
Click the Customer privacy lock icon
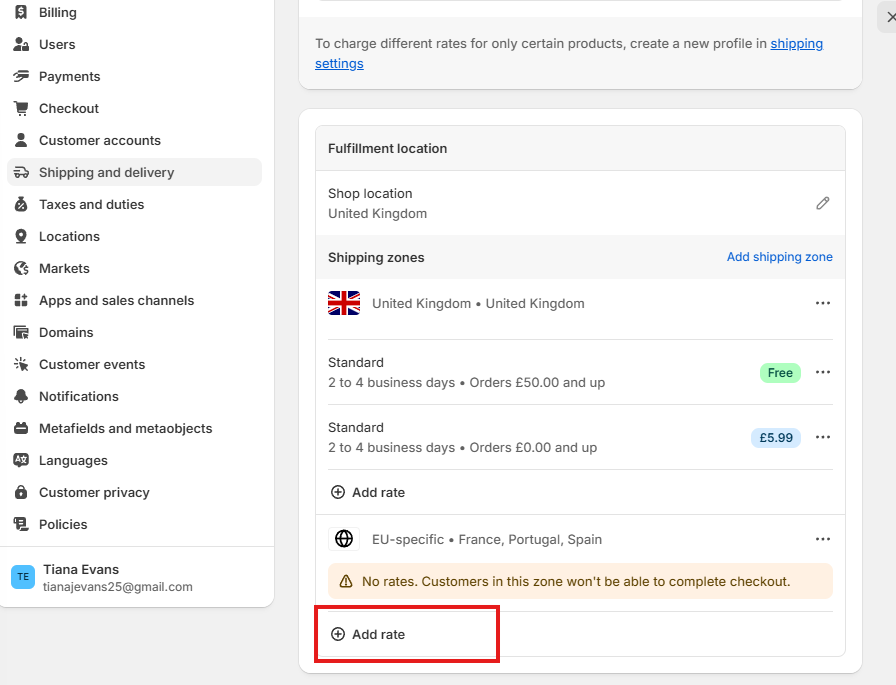(x=21, y=492)
